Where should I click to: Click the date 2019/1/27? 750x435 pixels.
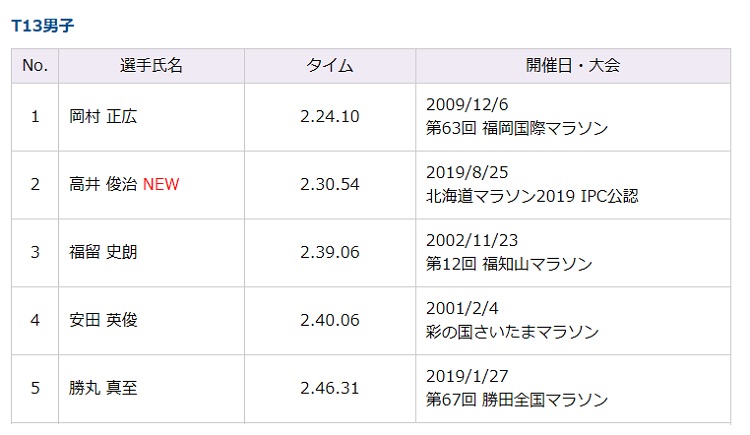point(467,376)
